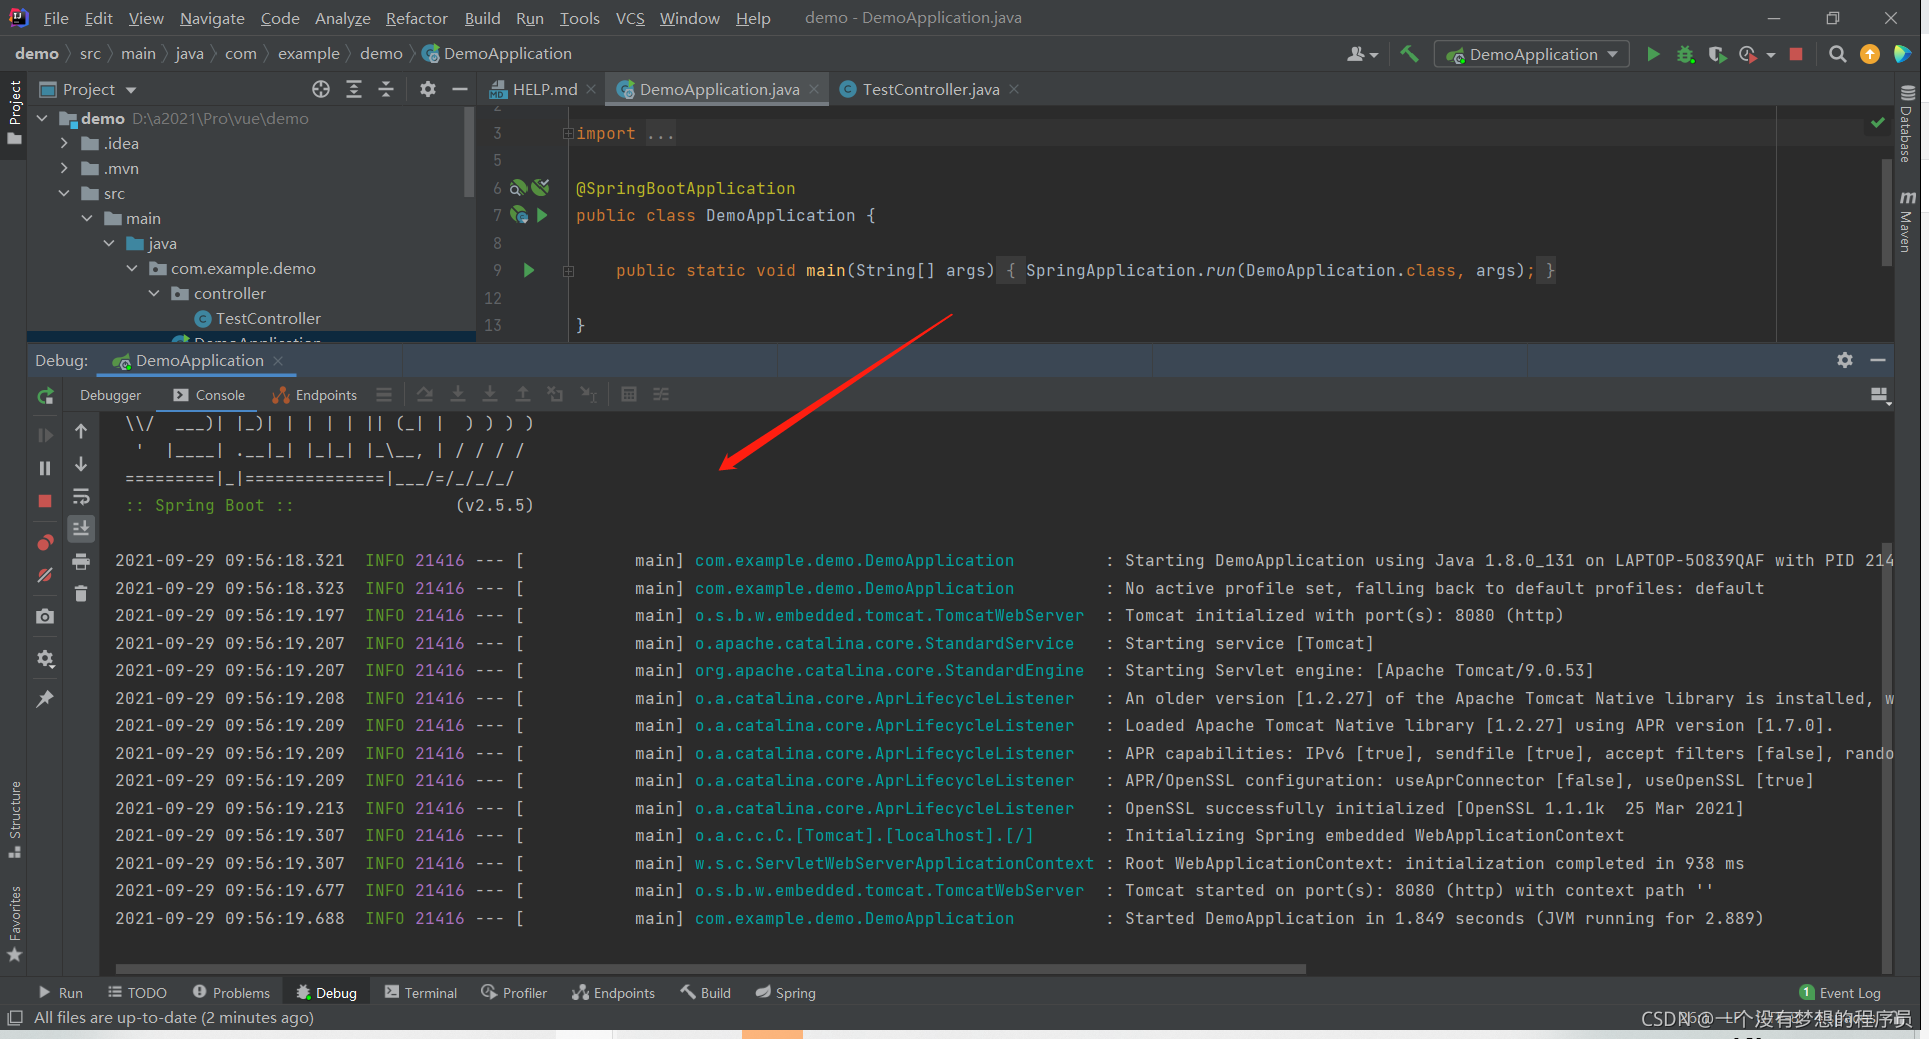The width and height of the screenshot is (1929, 1039).
Task: Switch to the TestController.java editor tab
Action: (930, 89)
